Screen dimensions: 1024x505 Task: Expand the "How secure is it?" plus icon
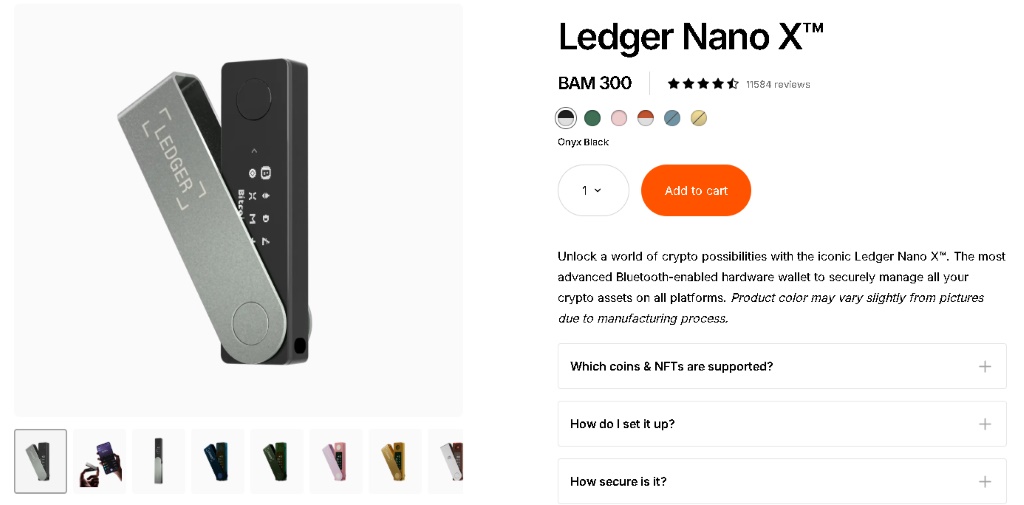pos(985,482)
